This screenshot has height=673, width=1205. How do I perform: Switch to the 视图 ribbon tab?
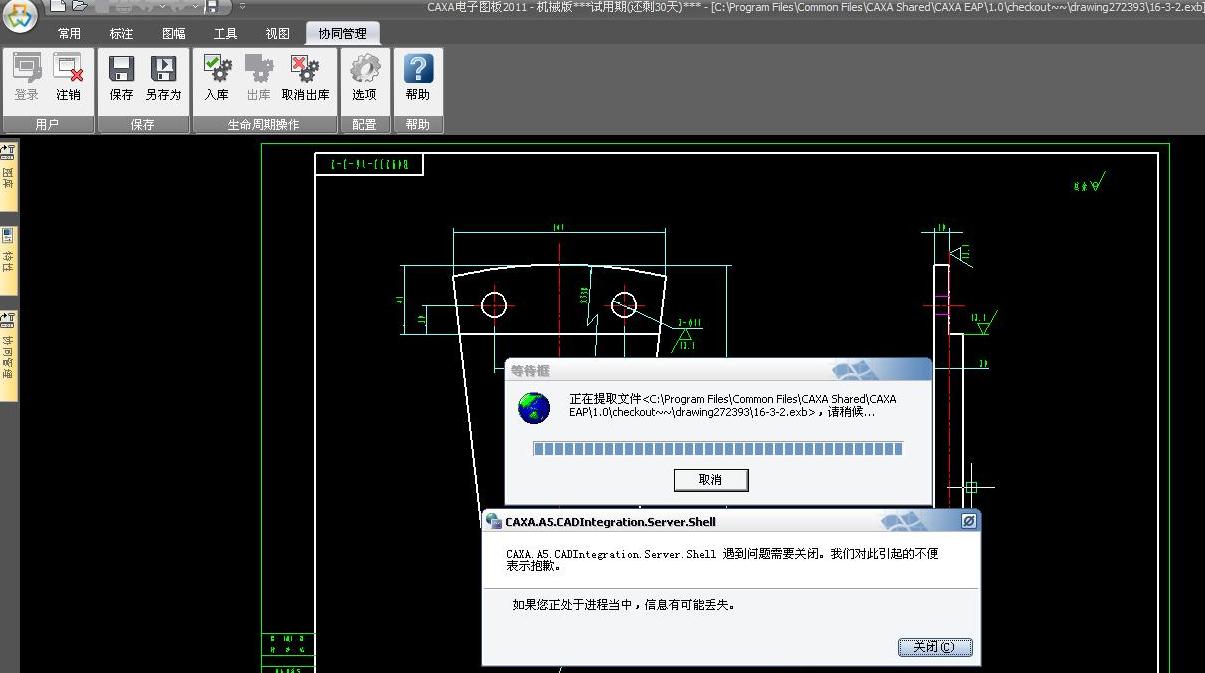point(278,34)
